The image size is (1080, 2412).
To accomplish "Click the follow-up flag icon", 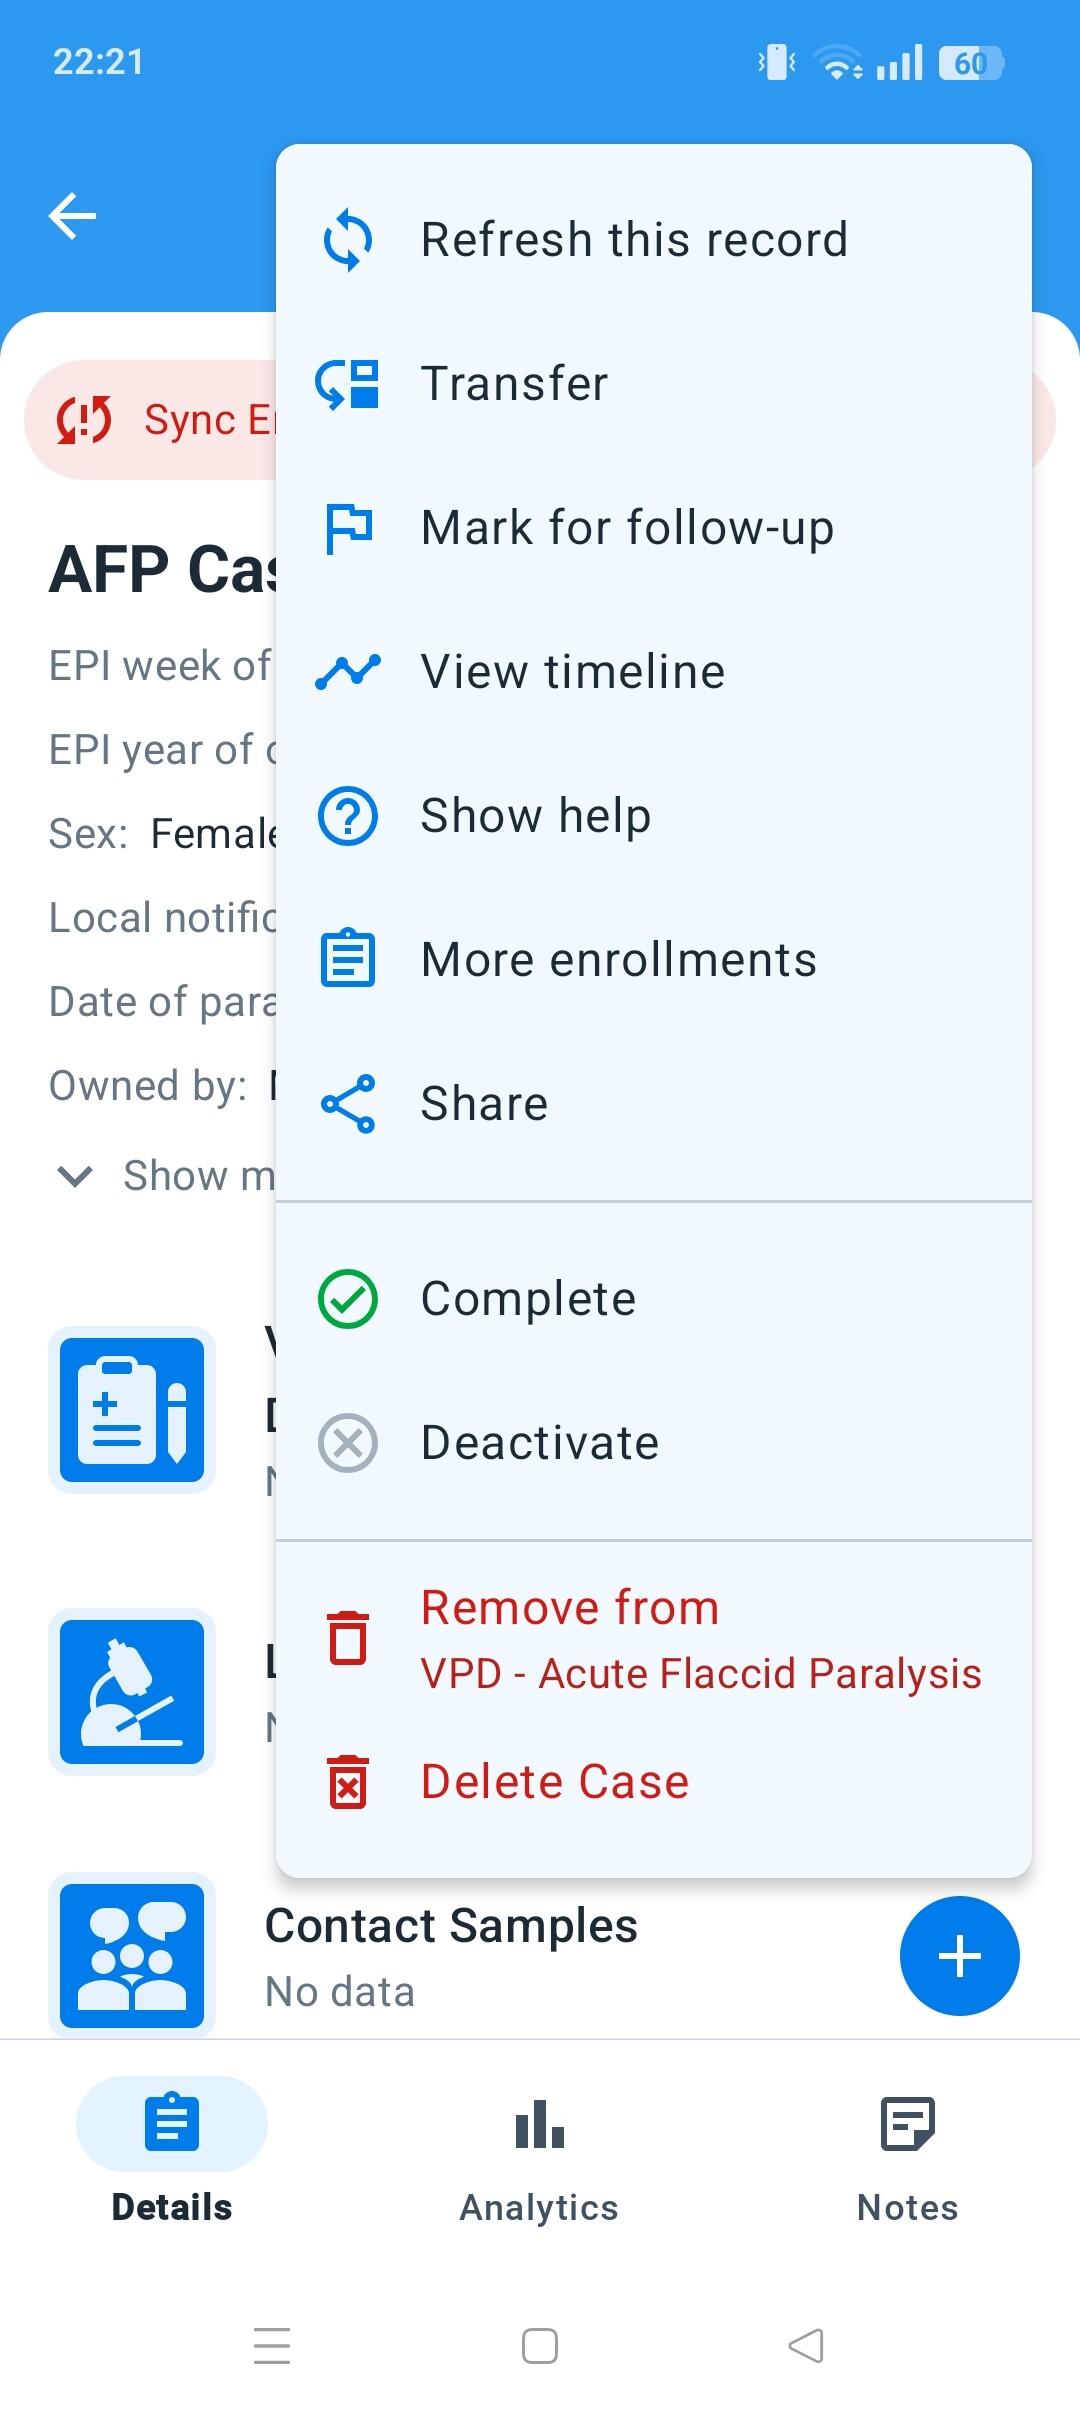I will click(x=347, y=528).
